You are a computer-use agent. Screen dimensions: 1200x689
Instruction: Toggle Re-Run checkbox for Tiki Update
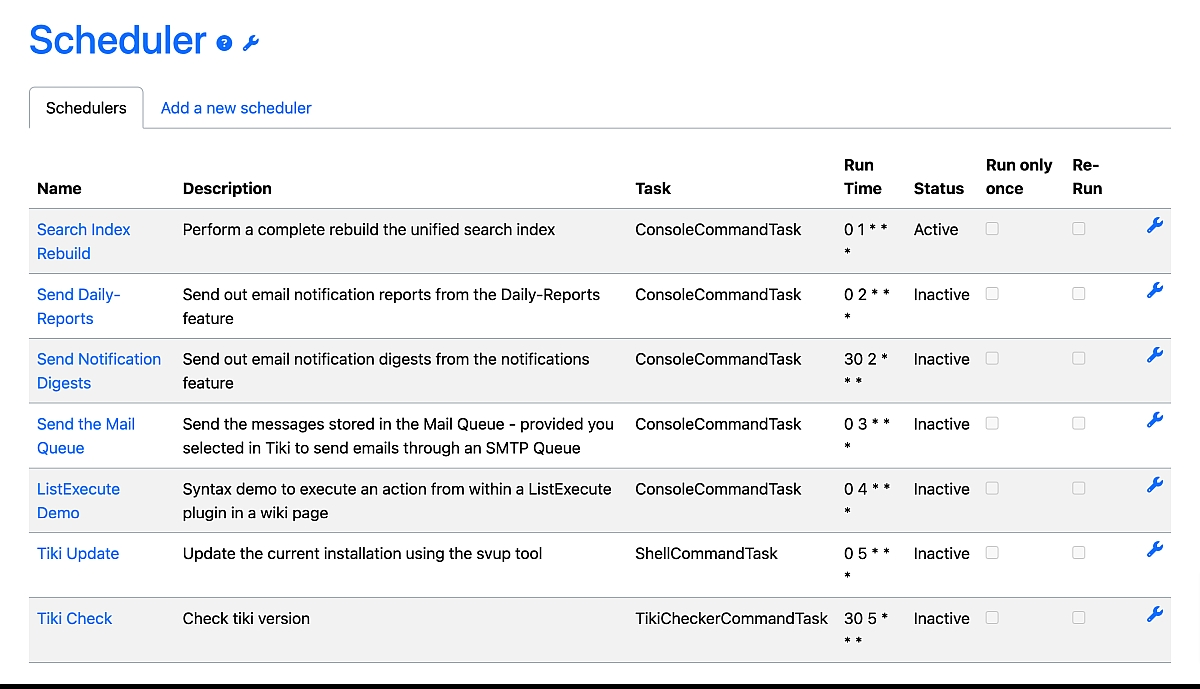(x=1078, y=553)
